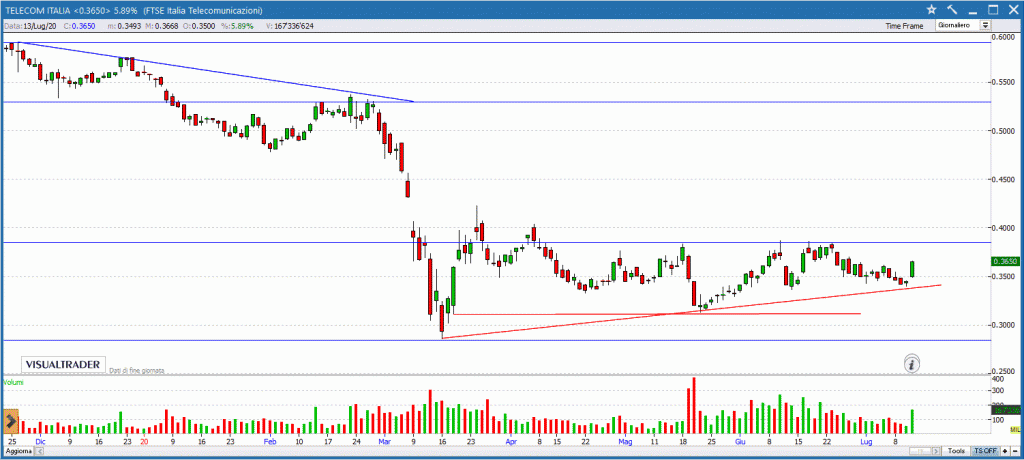1024x460 pixels.
Task: Click the 'Feb' month label on time axis
Action: coord(270,442)
